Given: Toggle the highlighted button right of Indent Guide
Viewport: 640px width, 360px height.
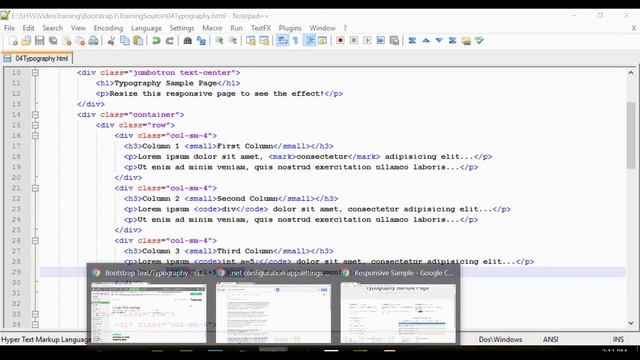Looking at the screenshot, I should (x=322, y=41).
